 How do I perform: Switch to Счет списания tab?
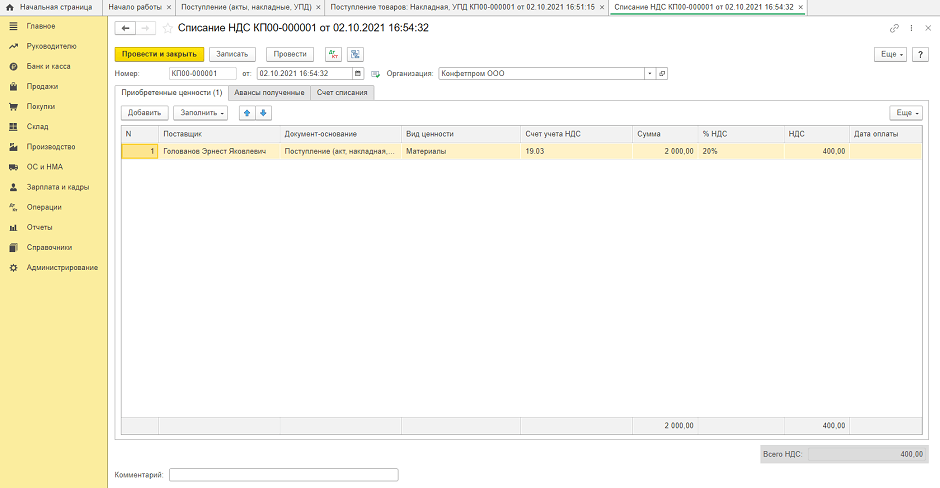point(343,92)
